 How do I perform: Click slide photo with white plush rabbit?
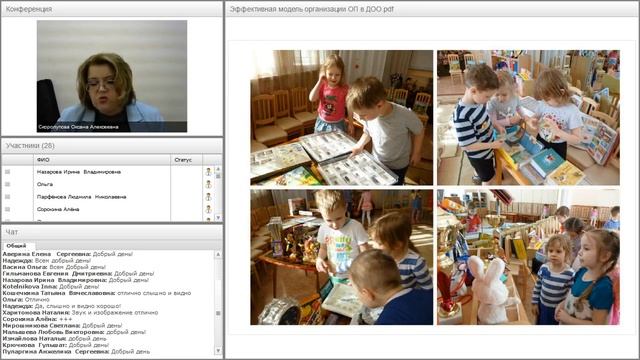coord(529,257)
